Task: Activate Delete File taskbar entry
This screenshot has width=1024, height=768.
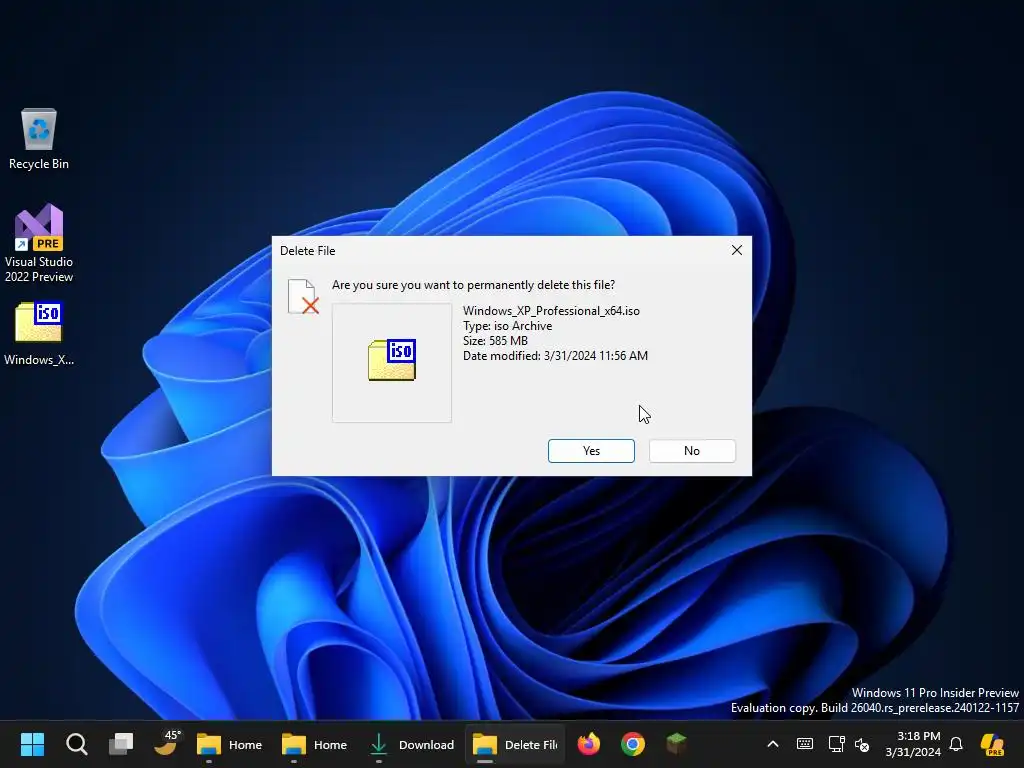Action: 515,744
